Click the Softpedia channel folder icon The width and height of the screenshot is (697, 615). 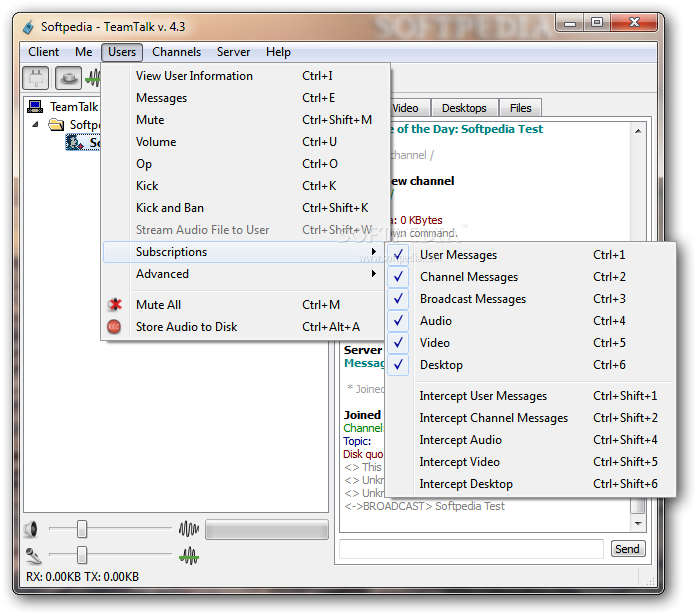tap(56, 125)
